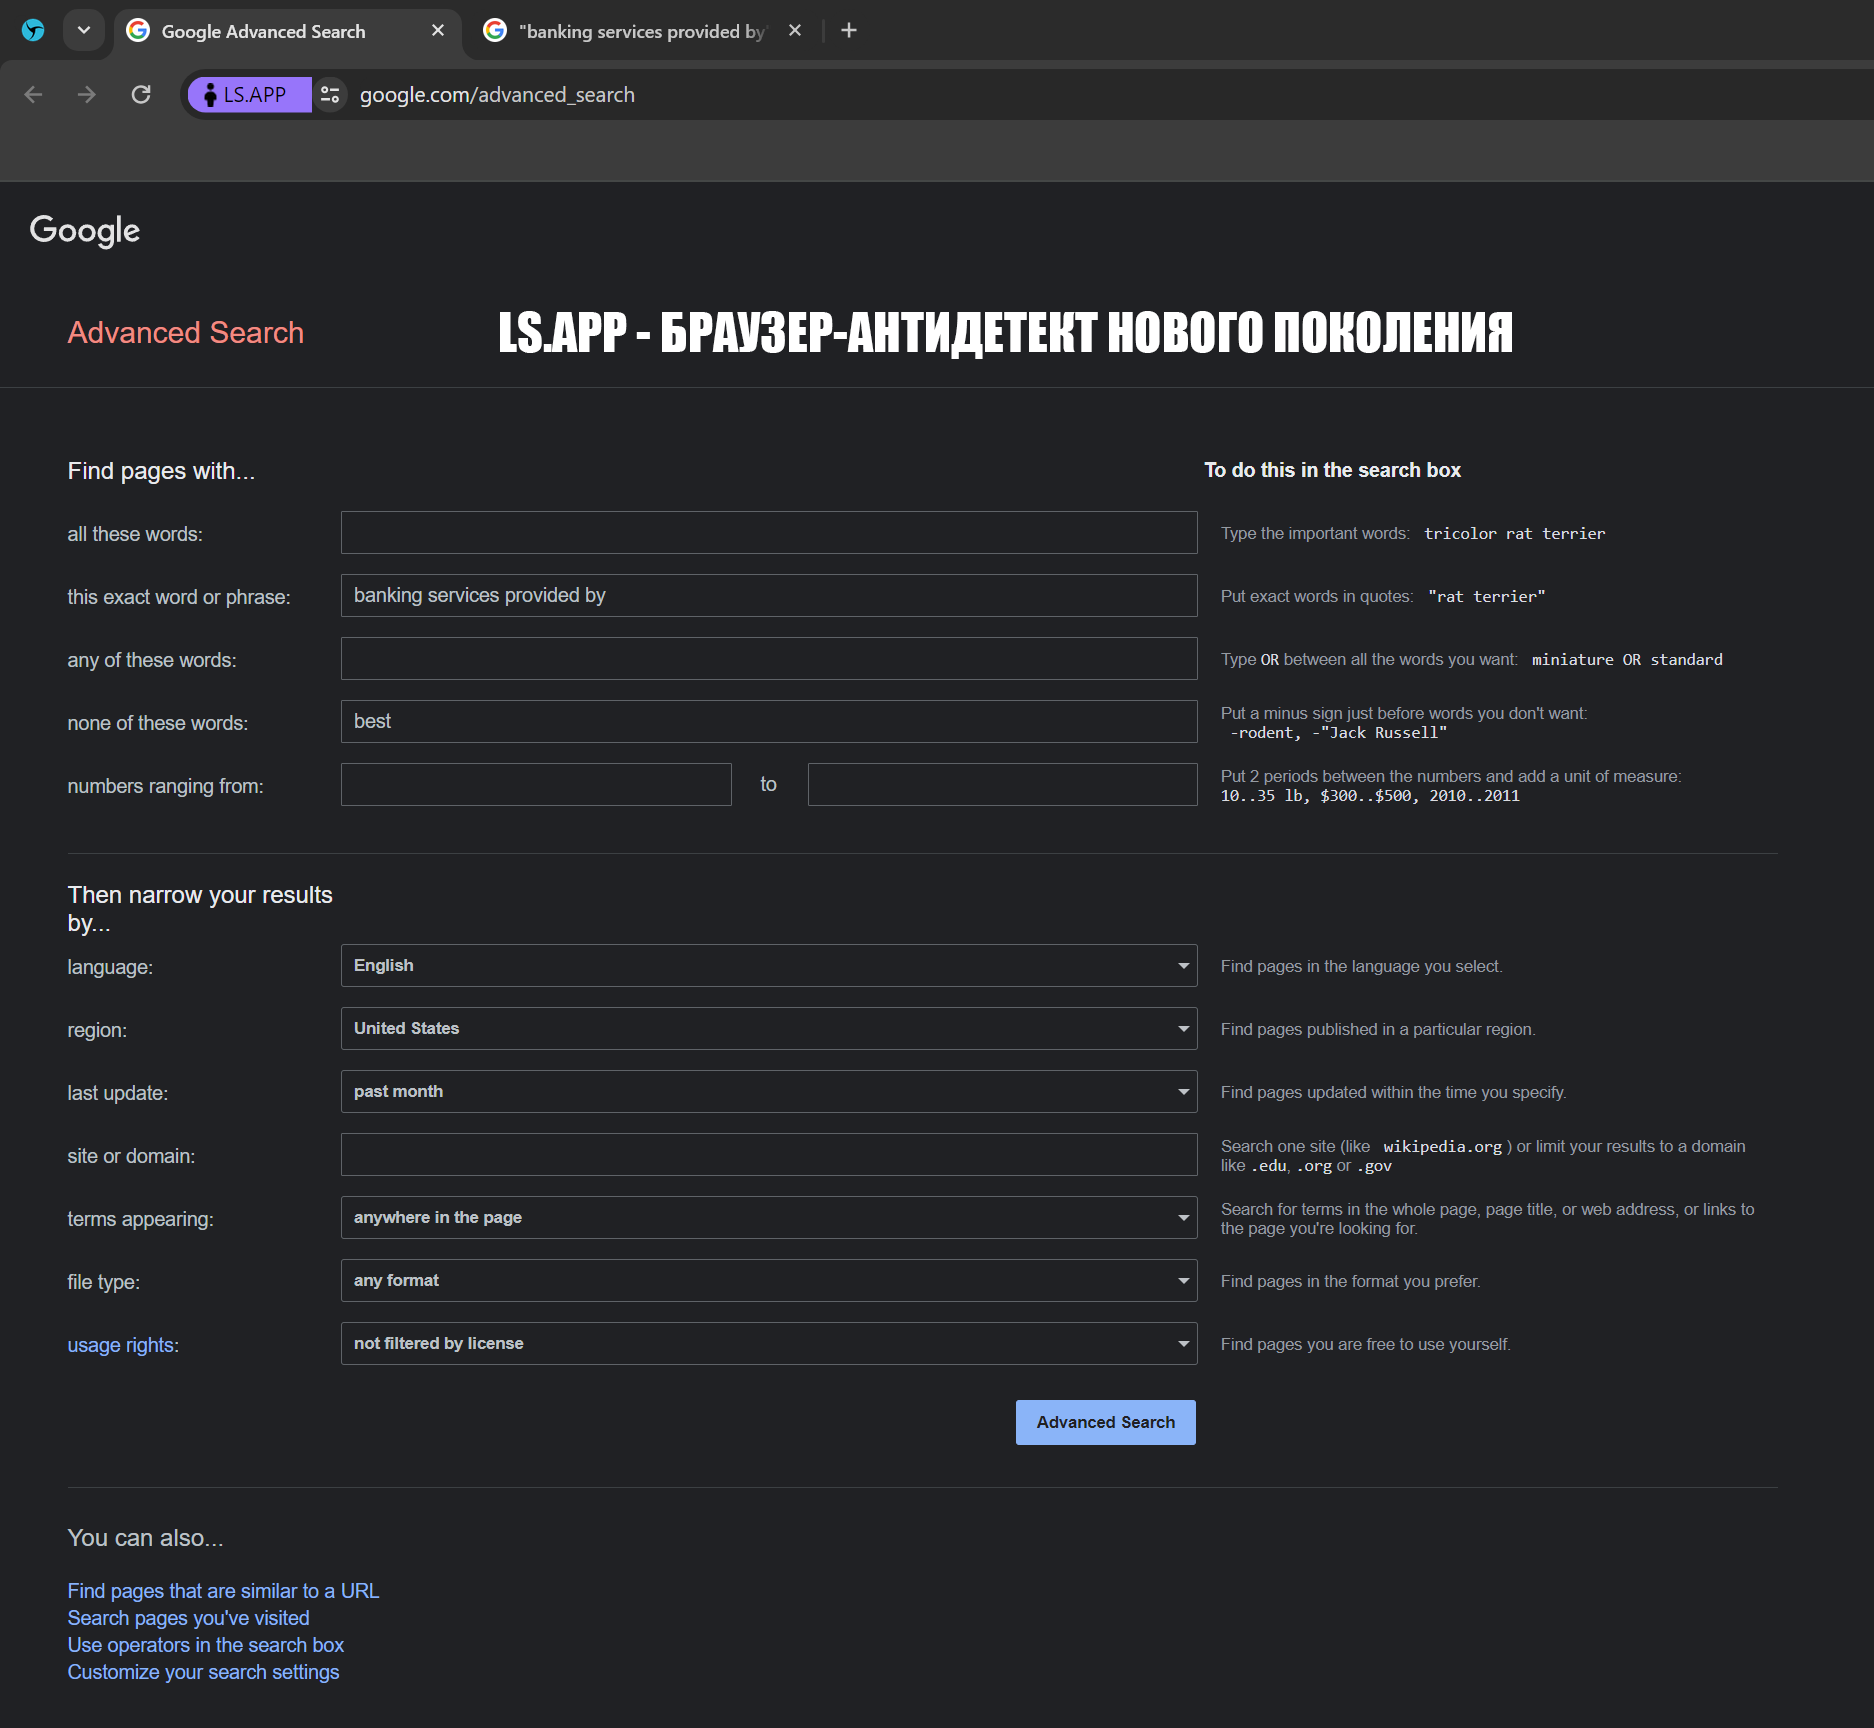Click the none of these words field
1874x1728 pixels.
coord(769,721)
